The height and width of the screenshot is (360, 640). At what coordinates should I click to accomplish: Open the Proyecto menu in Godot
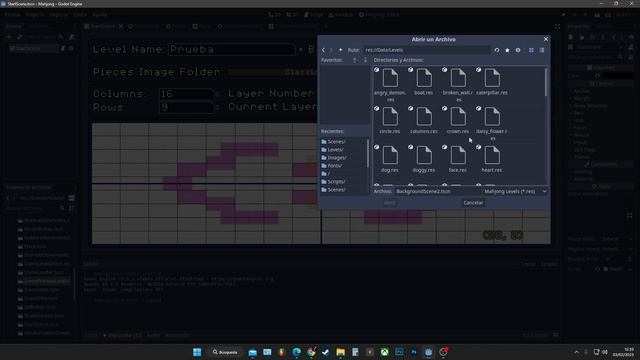tap(35, 15)
